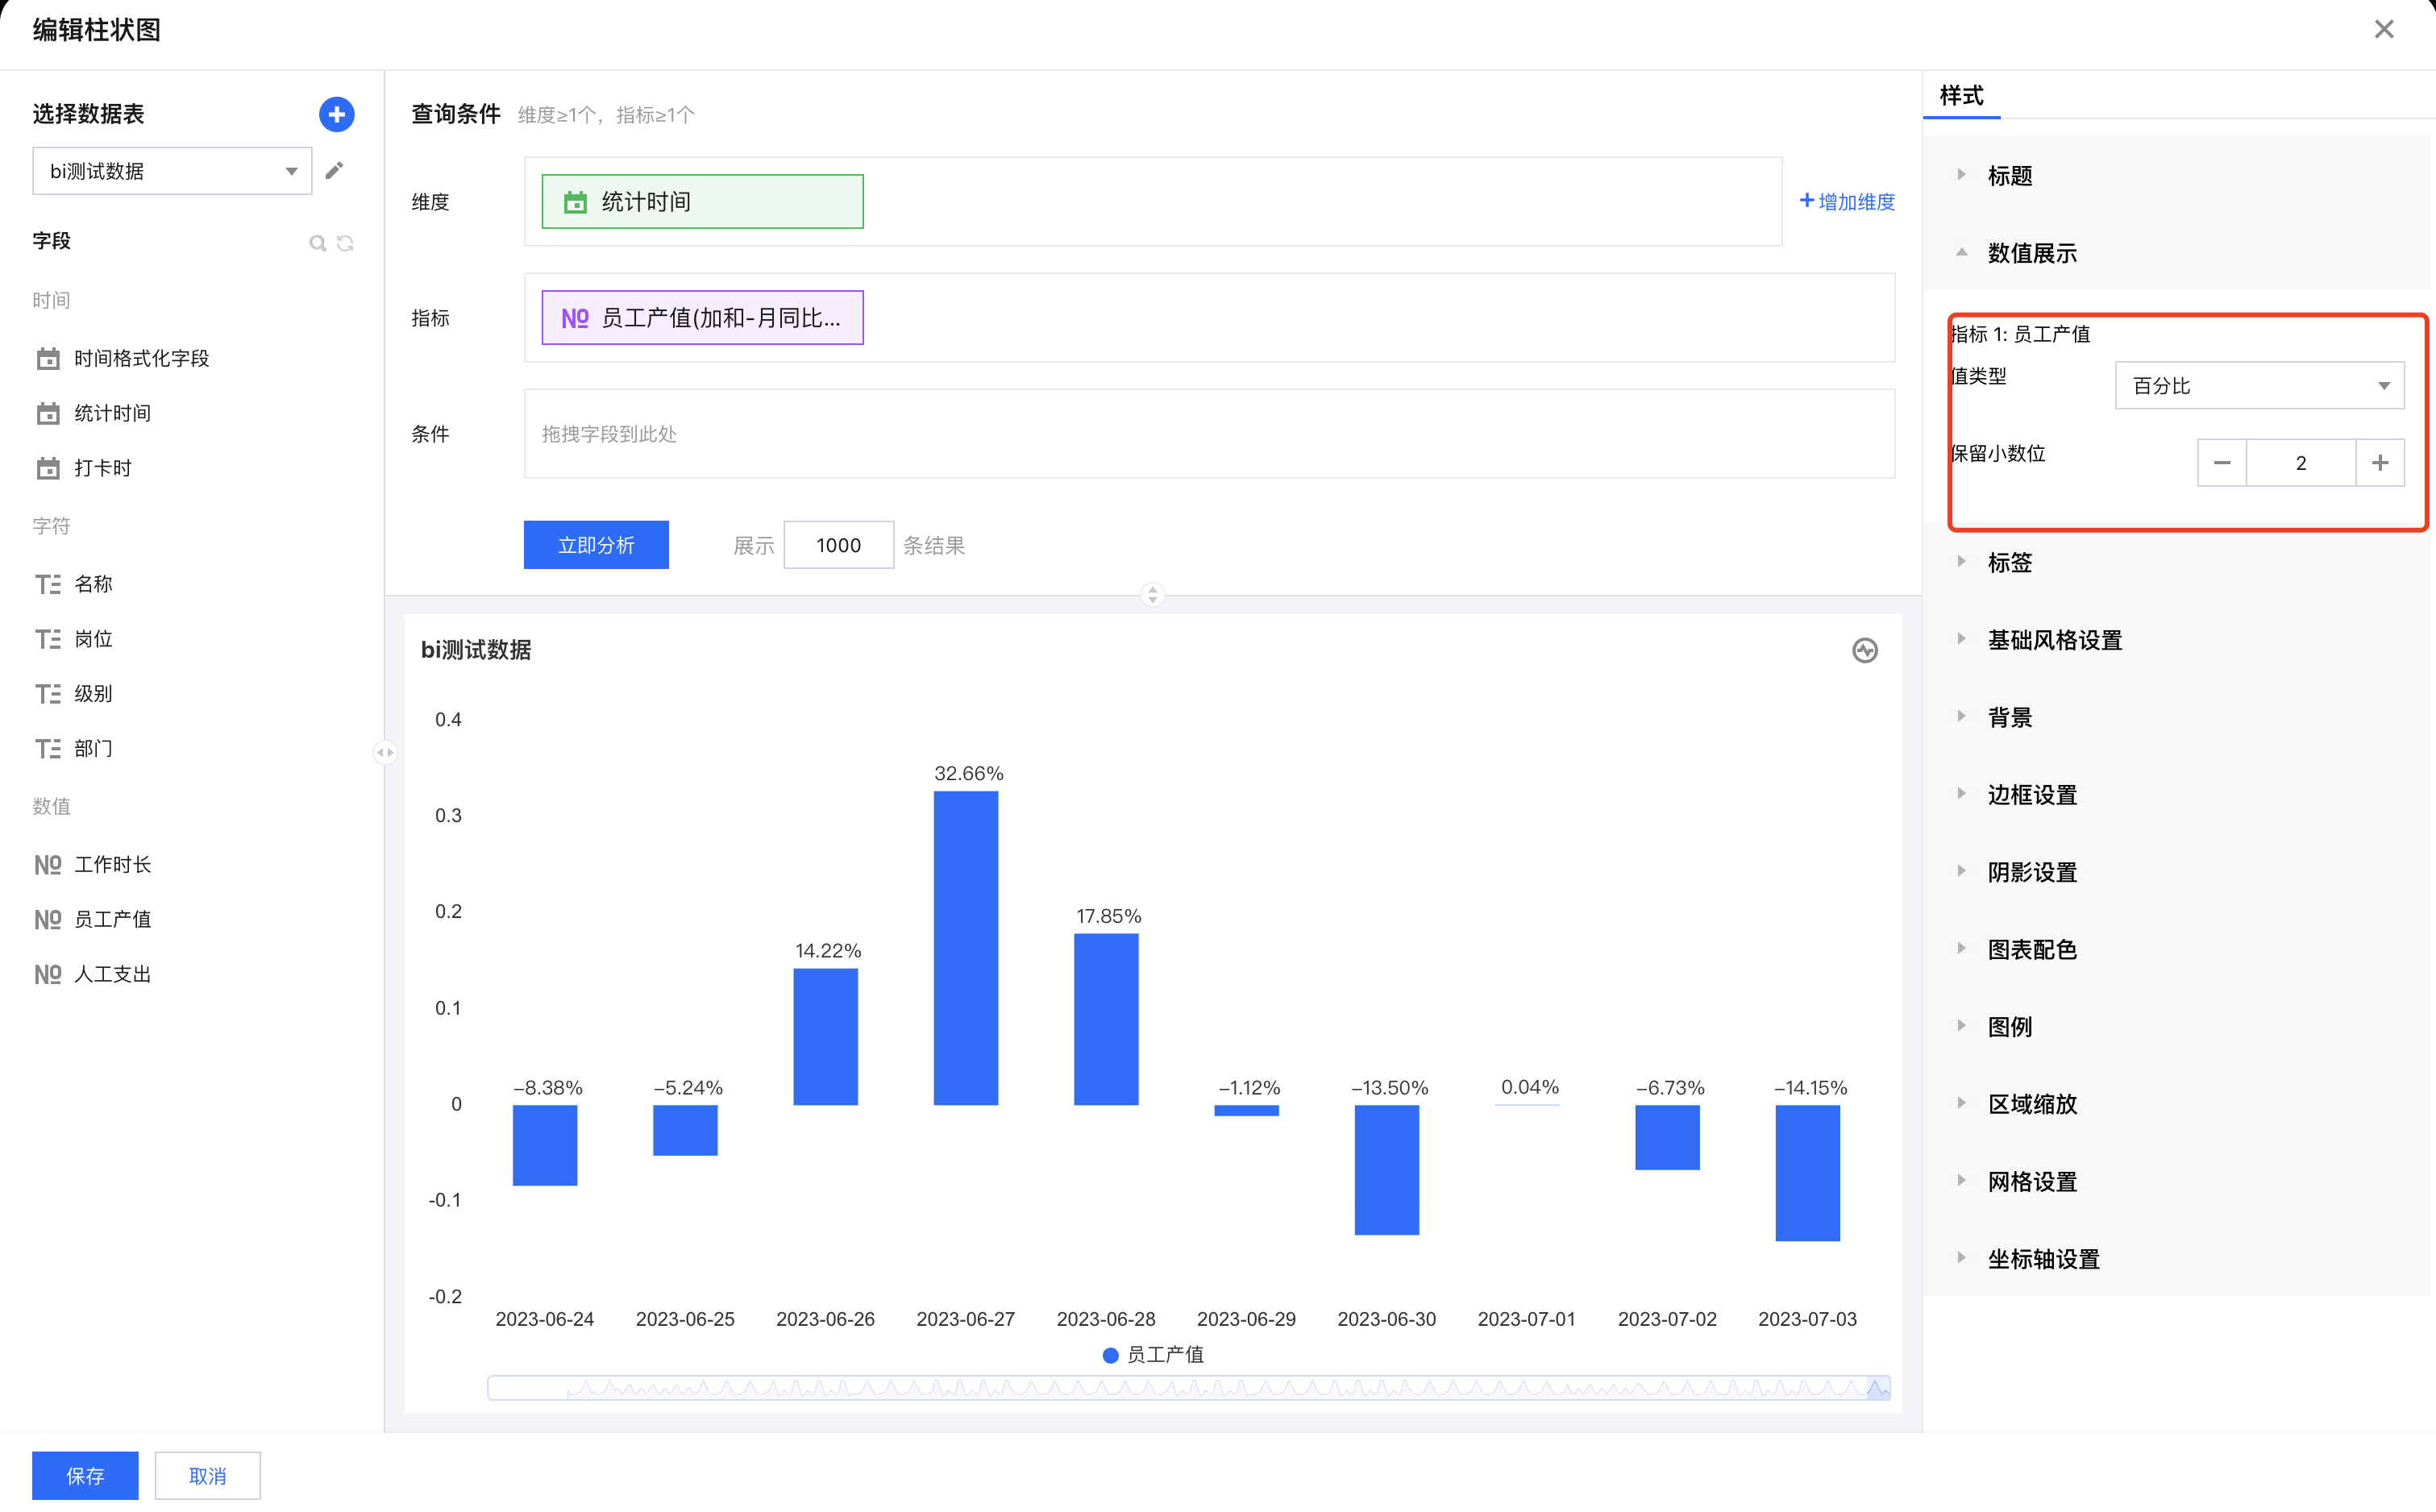Click the calendar icon of 打卡时 field
Viewport: 2436px width, 1512px height.
[x=48, y=468]
